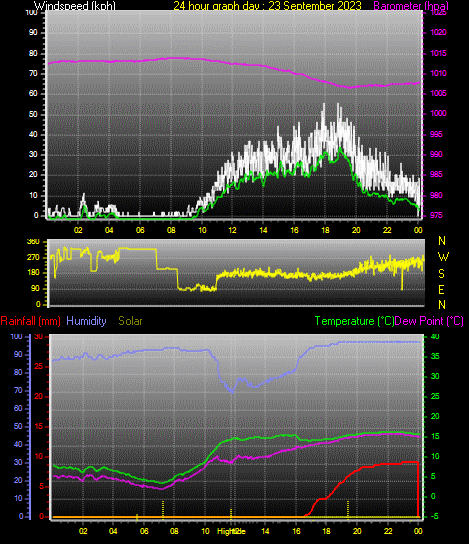The image size is (469, 544).
Task: Select the Barometer (hpa) legend label
Action: pos(411,6)
